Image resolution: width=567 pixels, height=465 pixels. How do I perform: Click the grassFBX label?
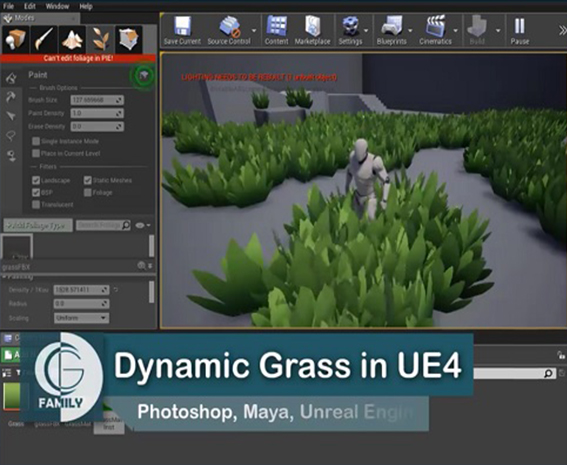click(16, 267)
